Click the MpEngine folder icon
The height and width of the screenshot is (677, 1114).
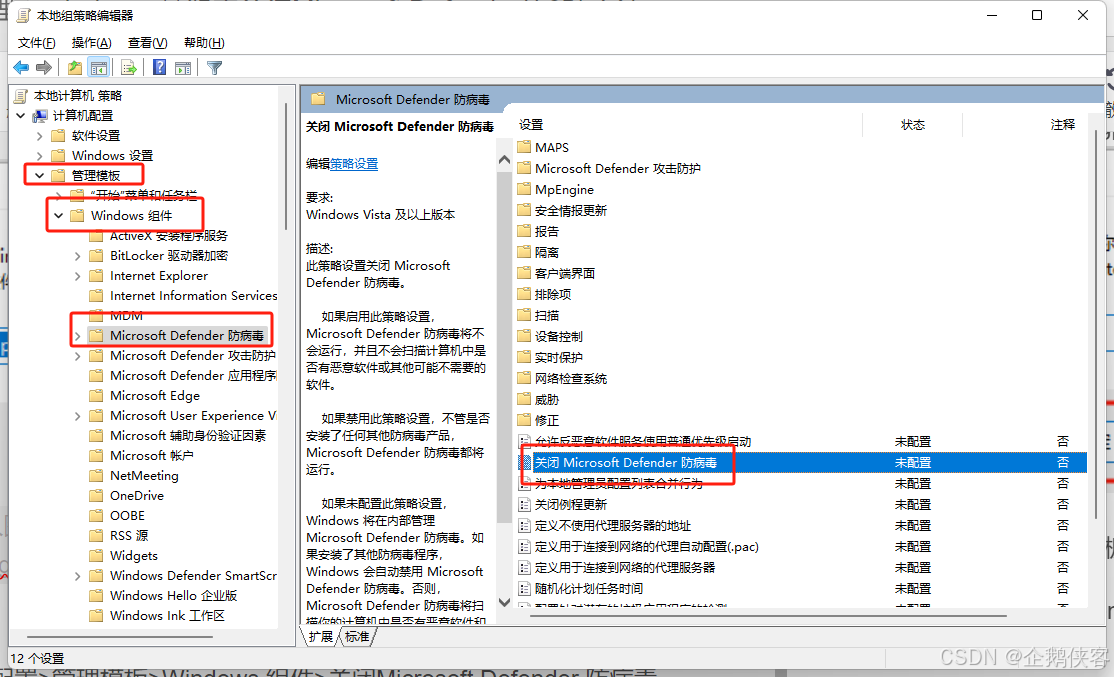pos(524,189)
